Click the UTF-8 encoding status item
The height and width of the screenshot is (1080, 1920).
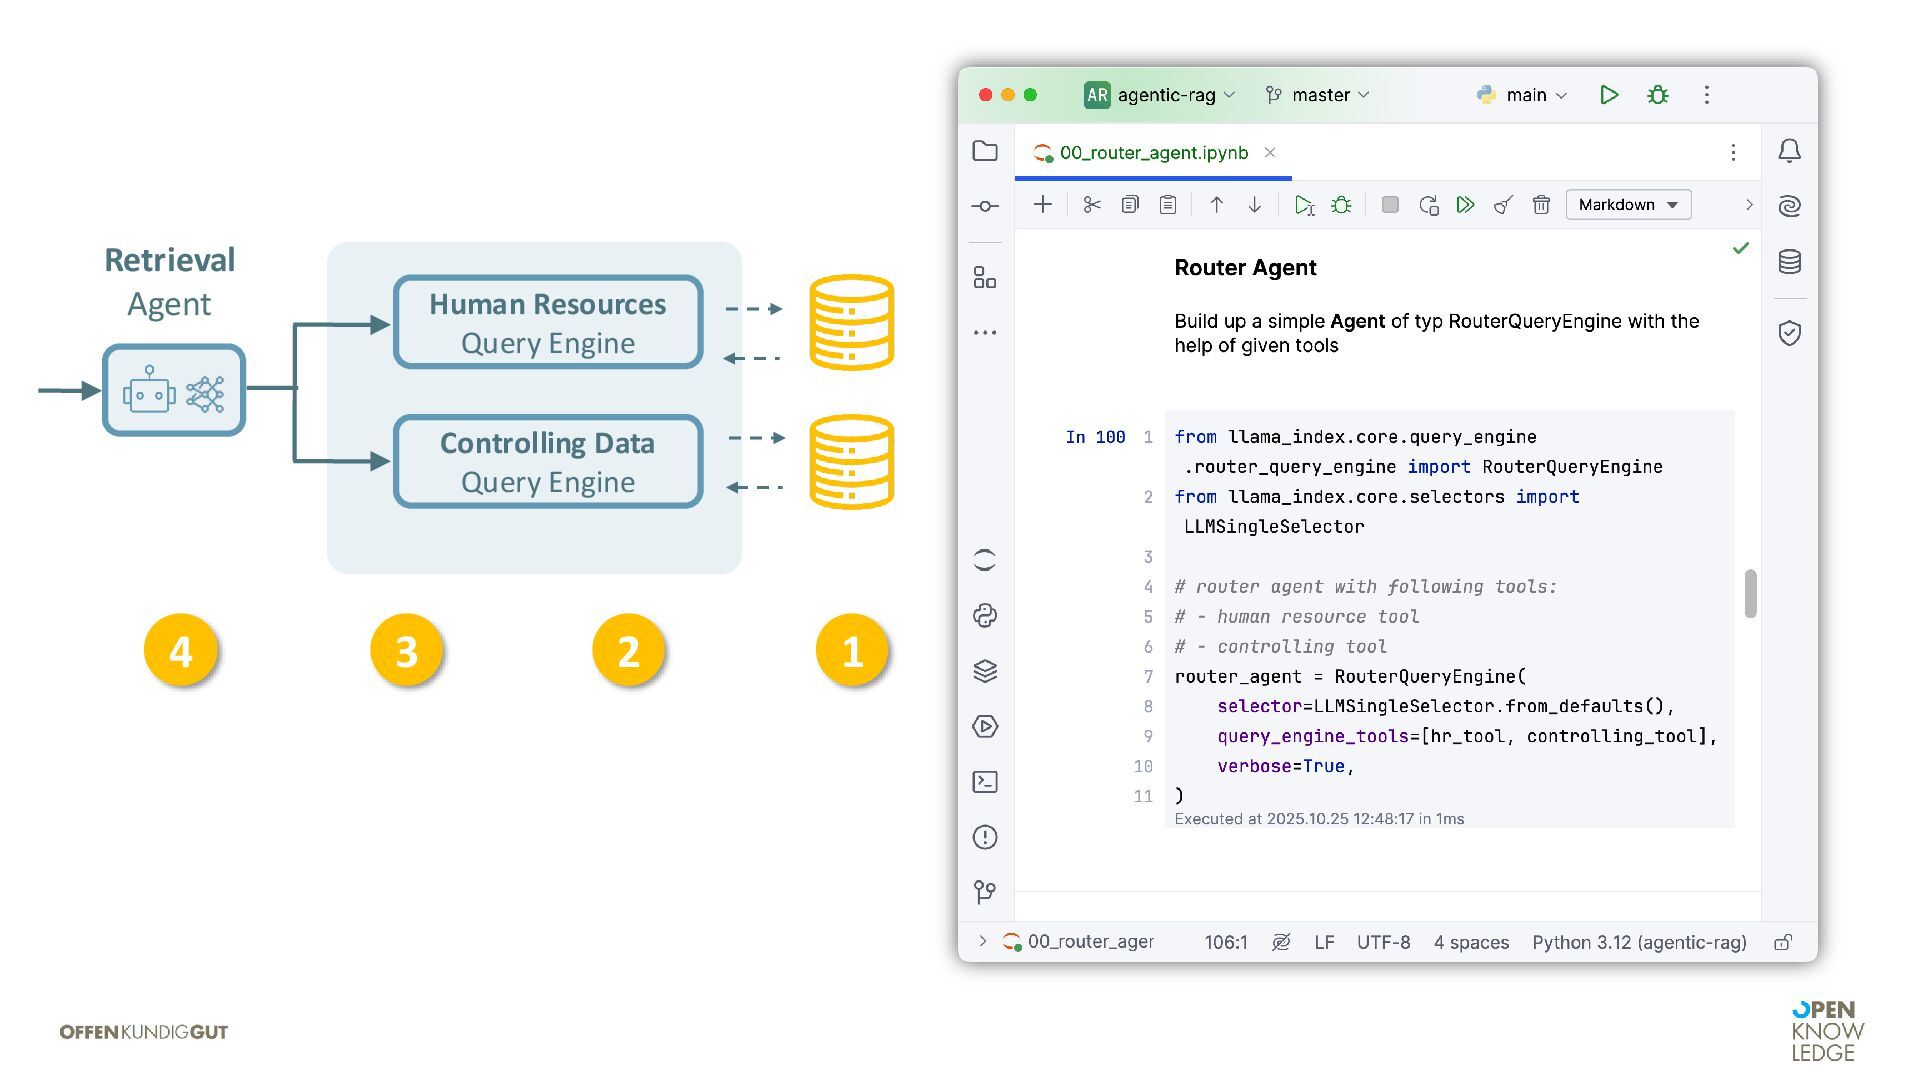(1383, 942)
